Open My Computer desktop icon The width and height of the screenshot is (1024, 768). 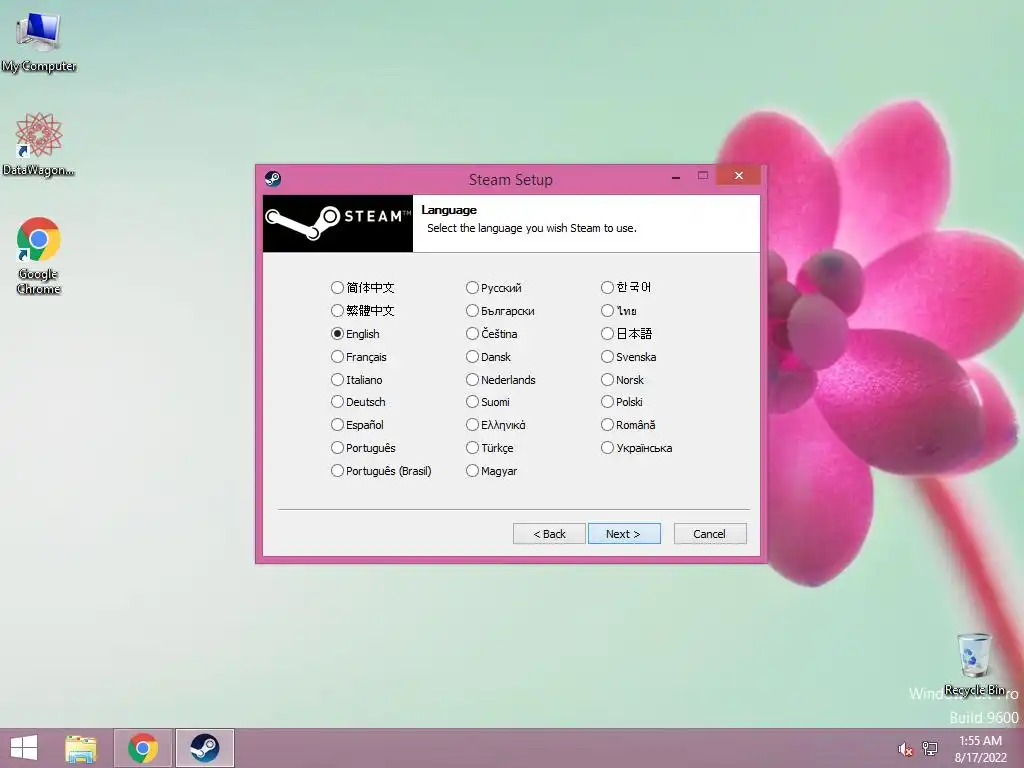(x=39, y=42)
